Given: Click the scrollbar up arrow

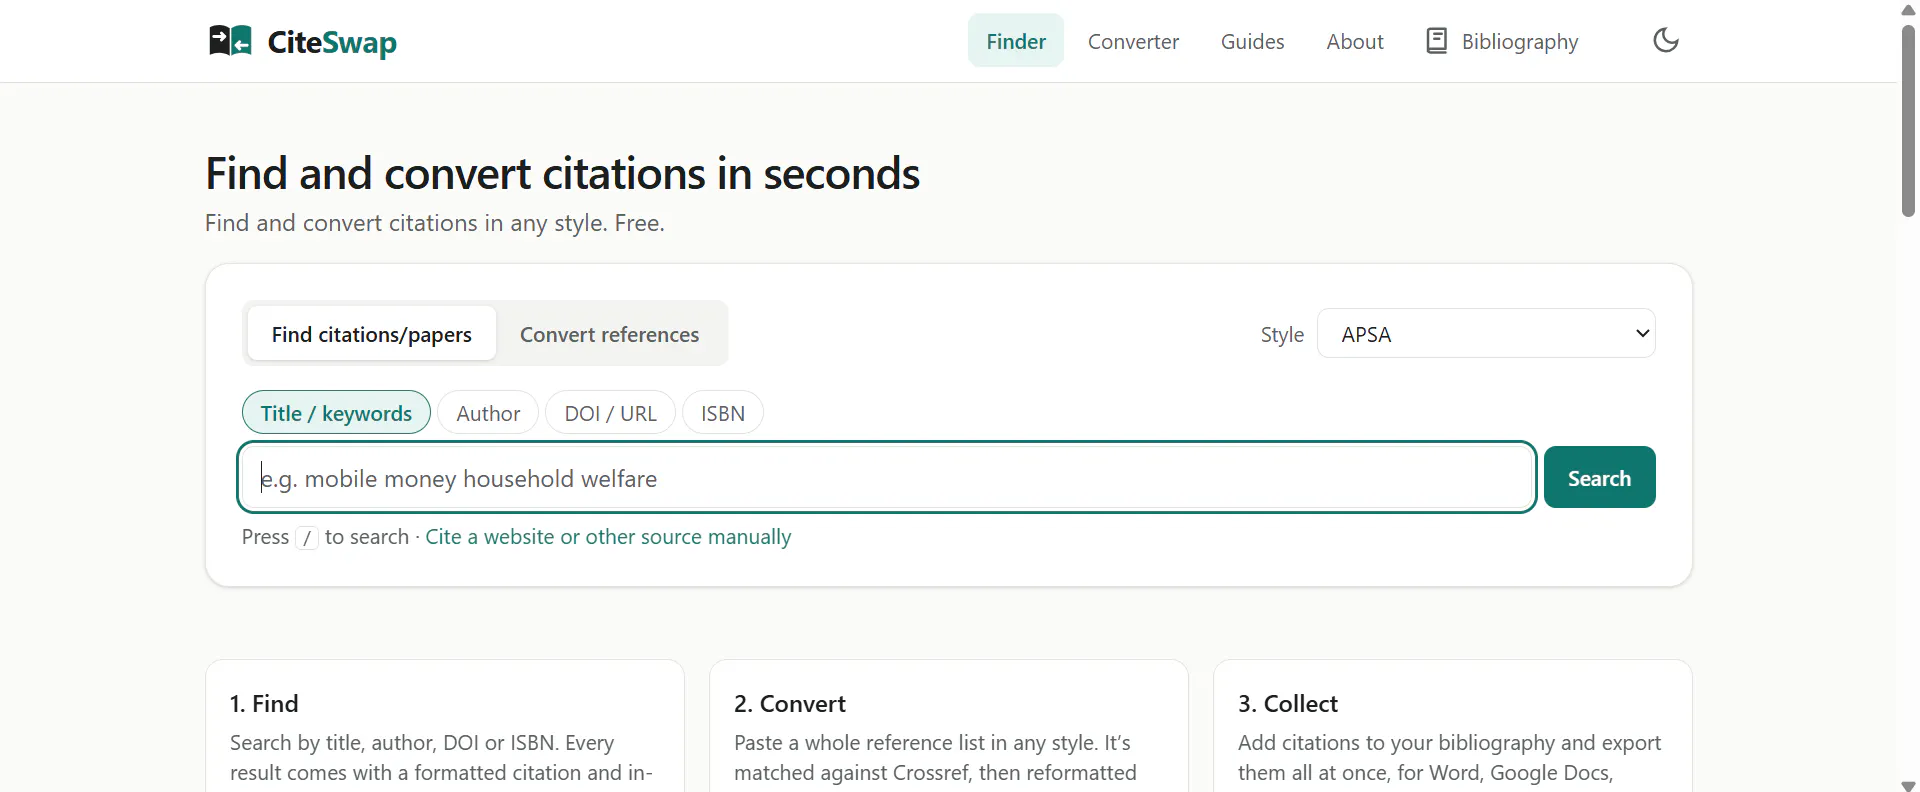Looking at the screenshot, I should click(1908, 9).
